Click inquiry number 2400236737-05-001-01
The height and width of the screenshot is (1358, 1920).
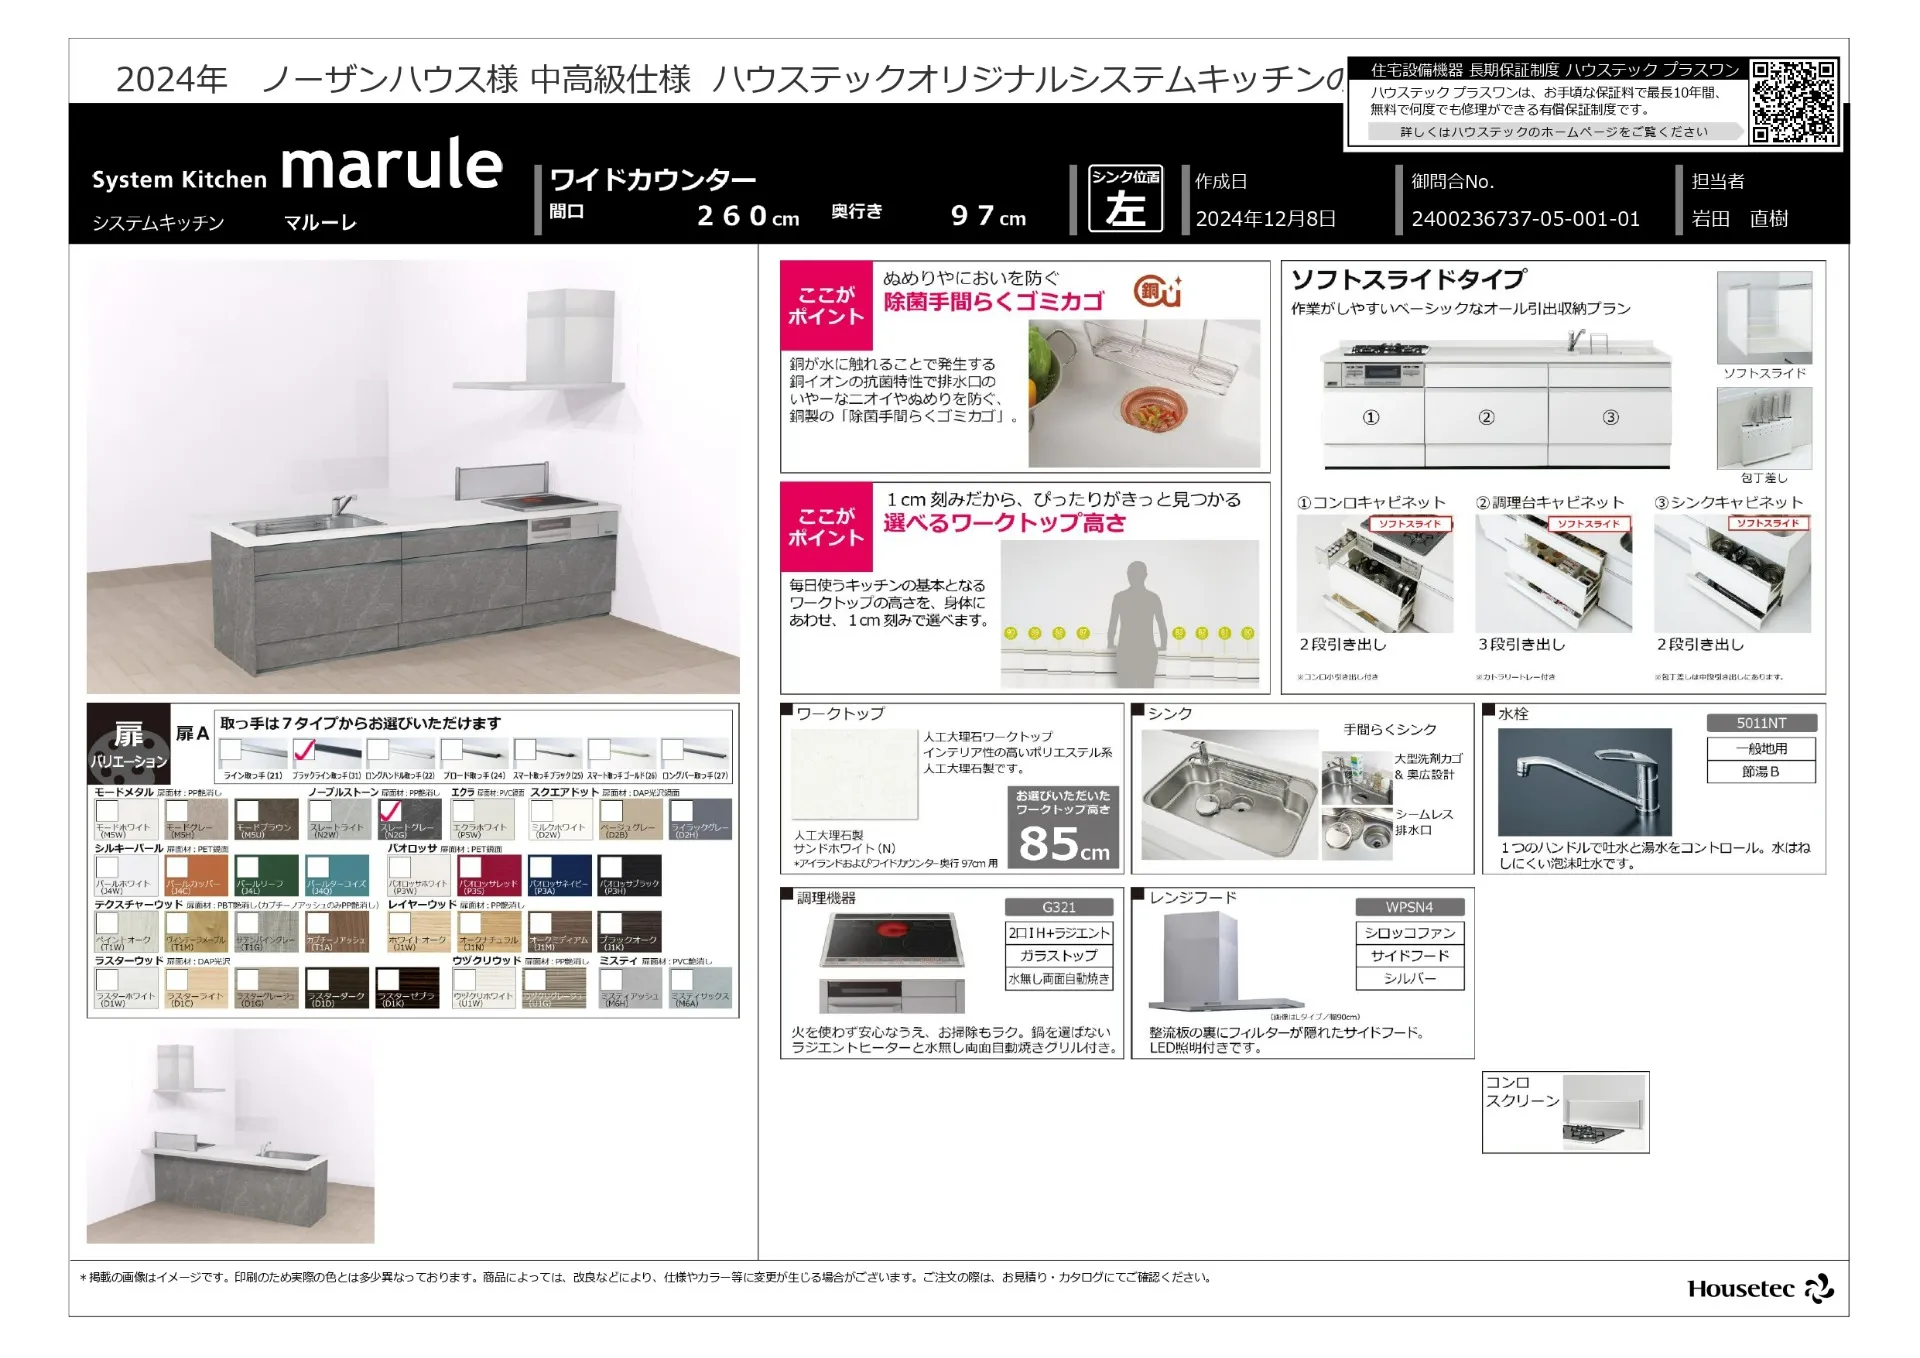click(1526, 219)
